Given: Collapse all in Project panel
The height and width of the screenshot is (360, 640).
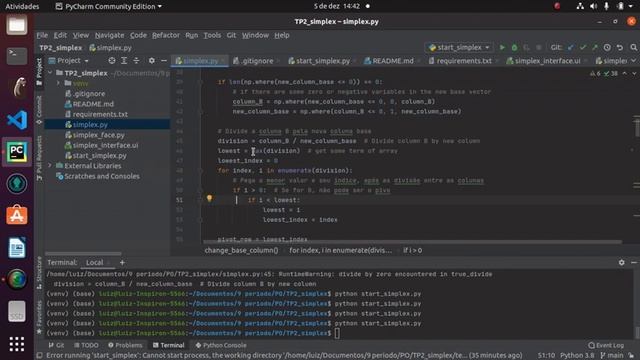Looking at the screenshot, I should point(136,61).
